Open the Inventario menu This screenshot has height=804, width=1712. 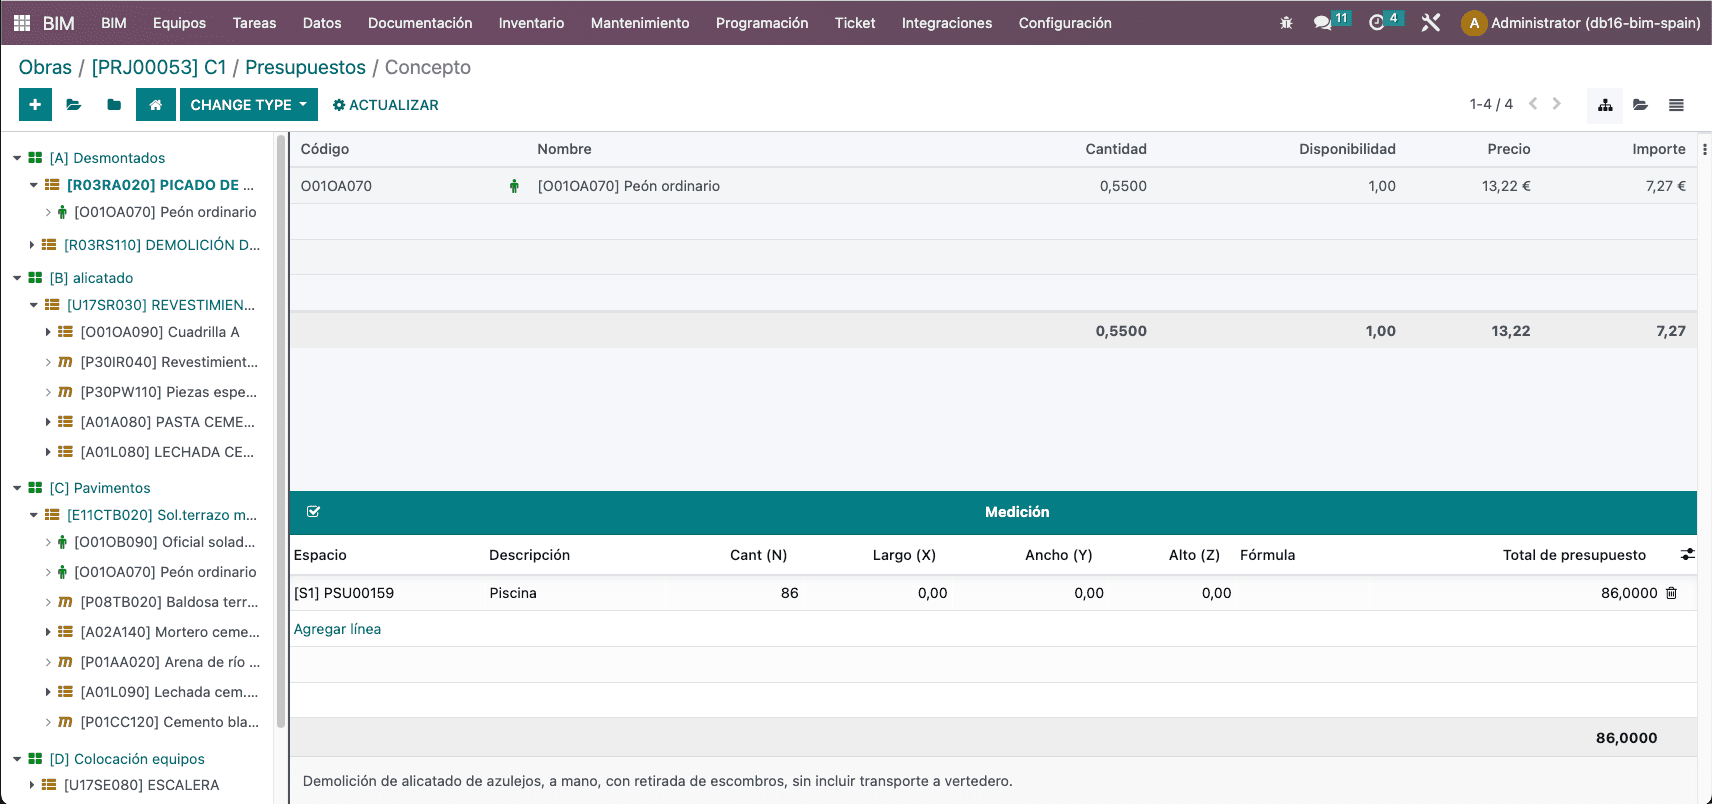pos(531,23)
